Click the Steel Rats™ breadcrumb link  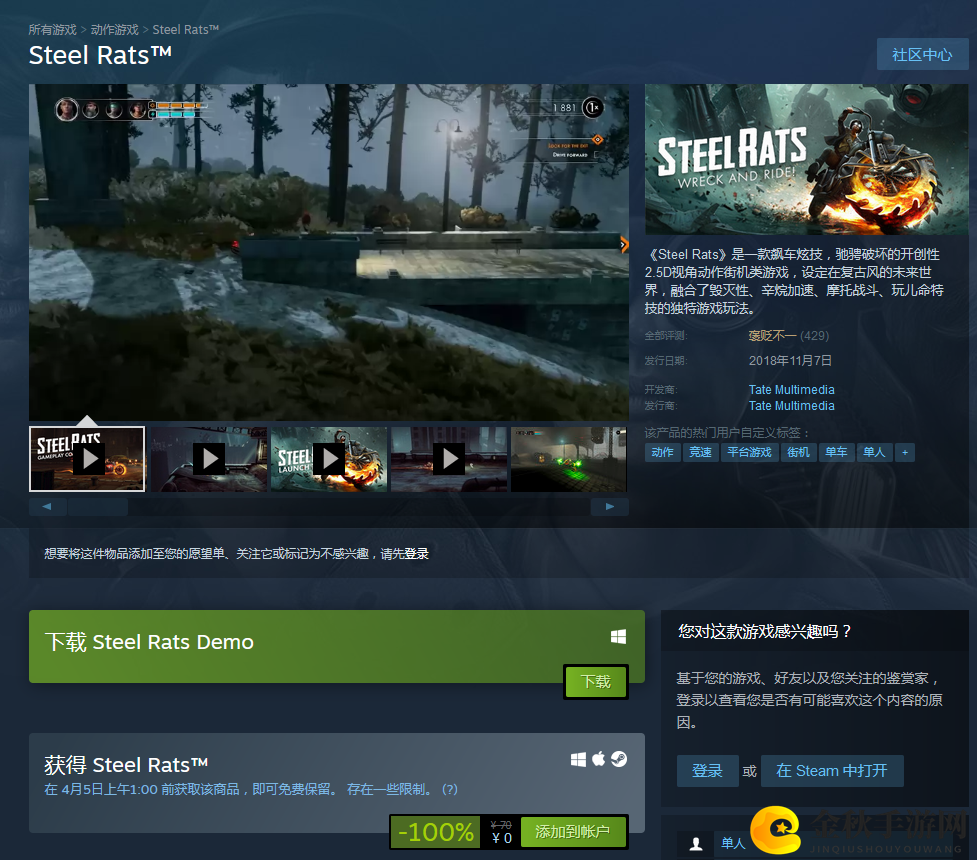click(x=186, y=30)
